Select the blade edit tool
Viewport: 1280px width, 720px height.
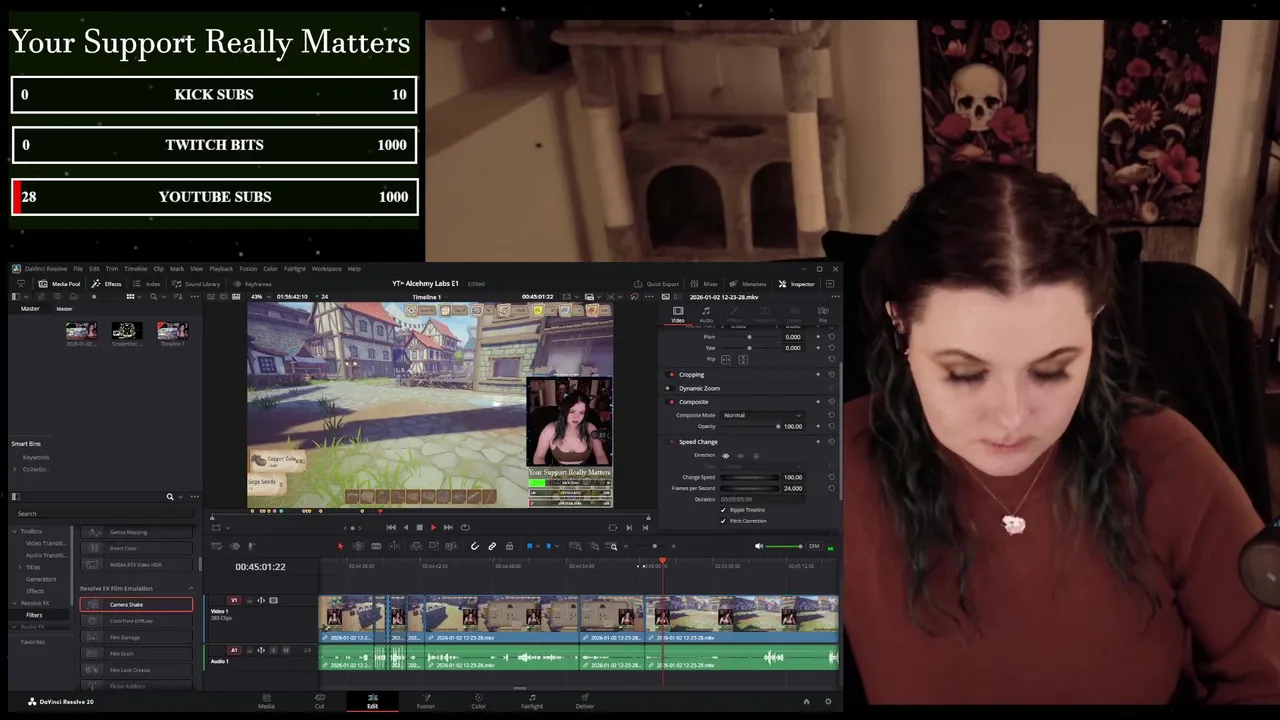point(376,546)
